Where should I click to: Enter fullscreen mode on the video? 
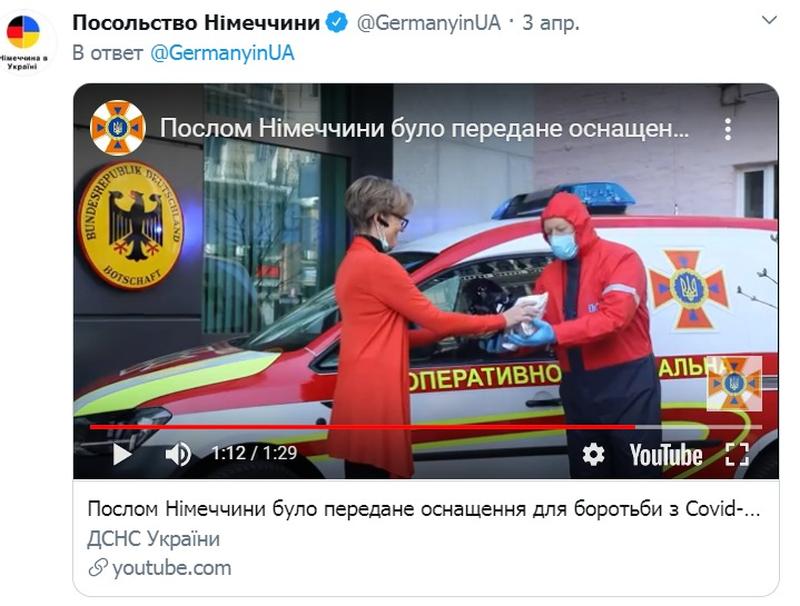point(737,454)
